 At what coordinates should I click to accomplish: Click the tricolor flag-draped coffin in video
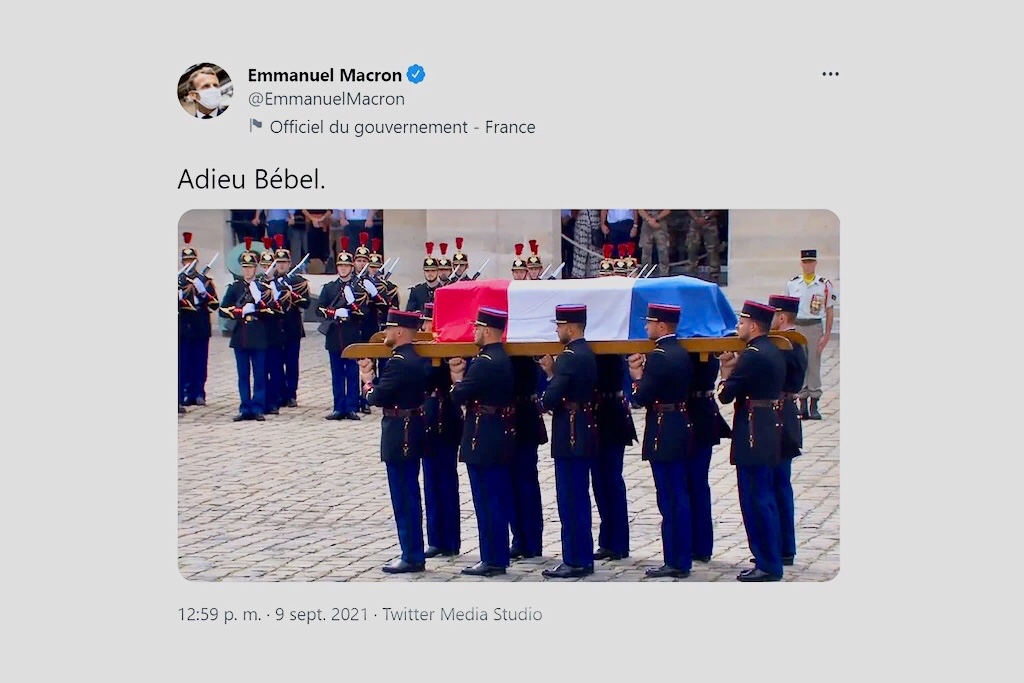click(584, 308)
